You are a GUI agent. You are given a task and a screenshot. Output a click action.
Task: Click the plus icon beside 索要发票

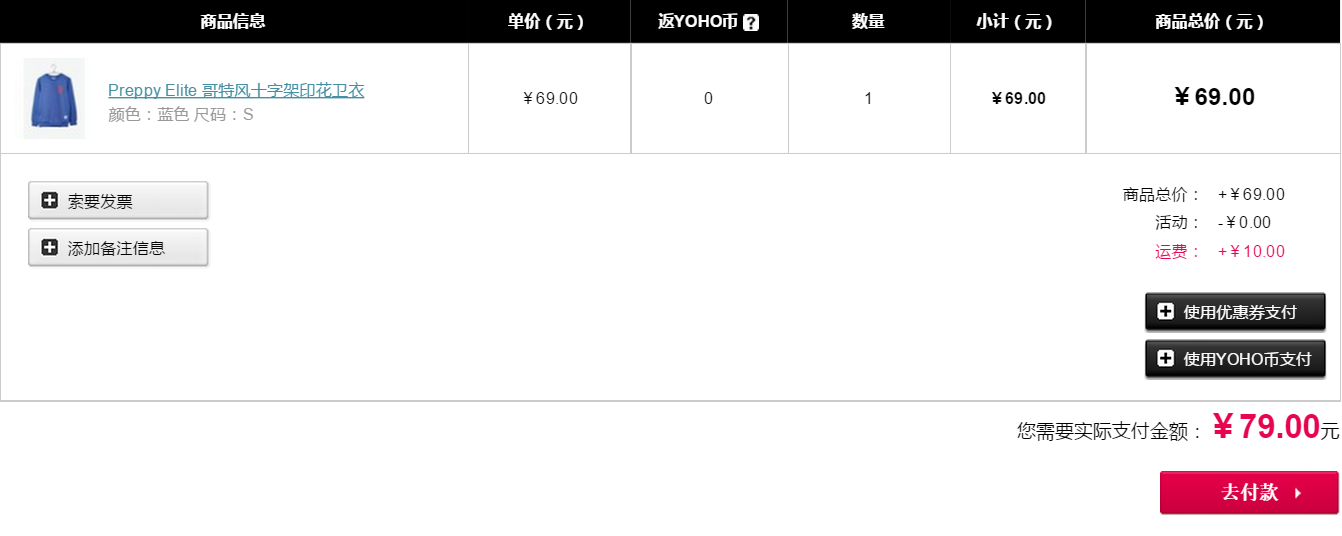pyautogui.click(x=49, y=200)
